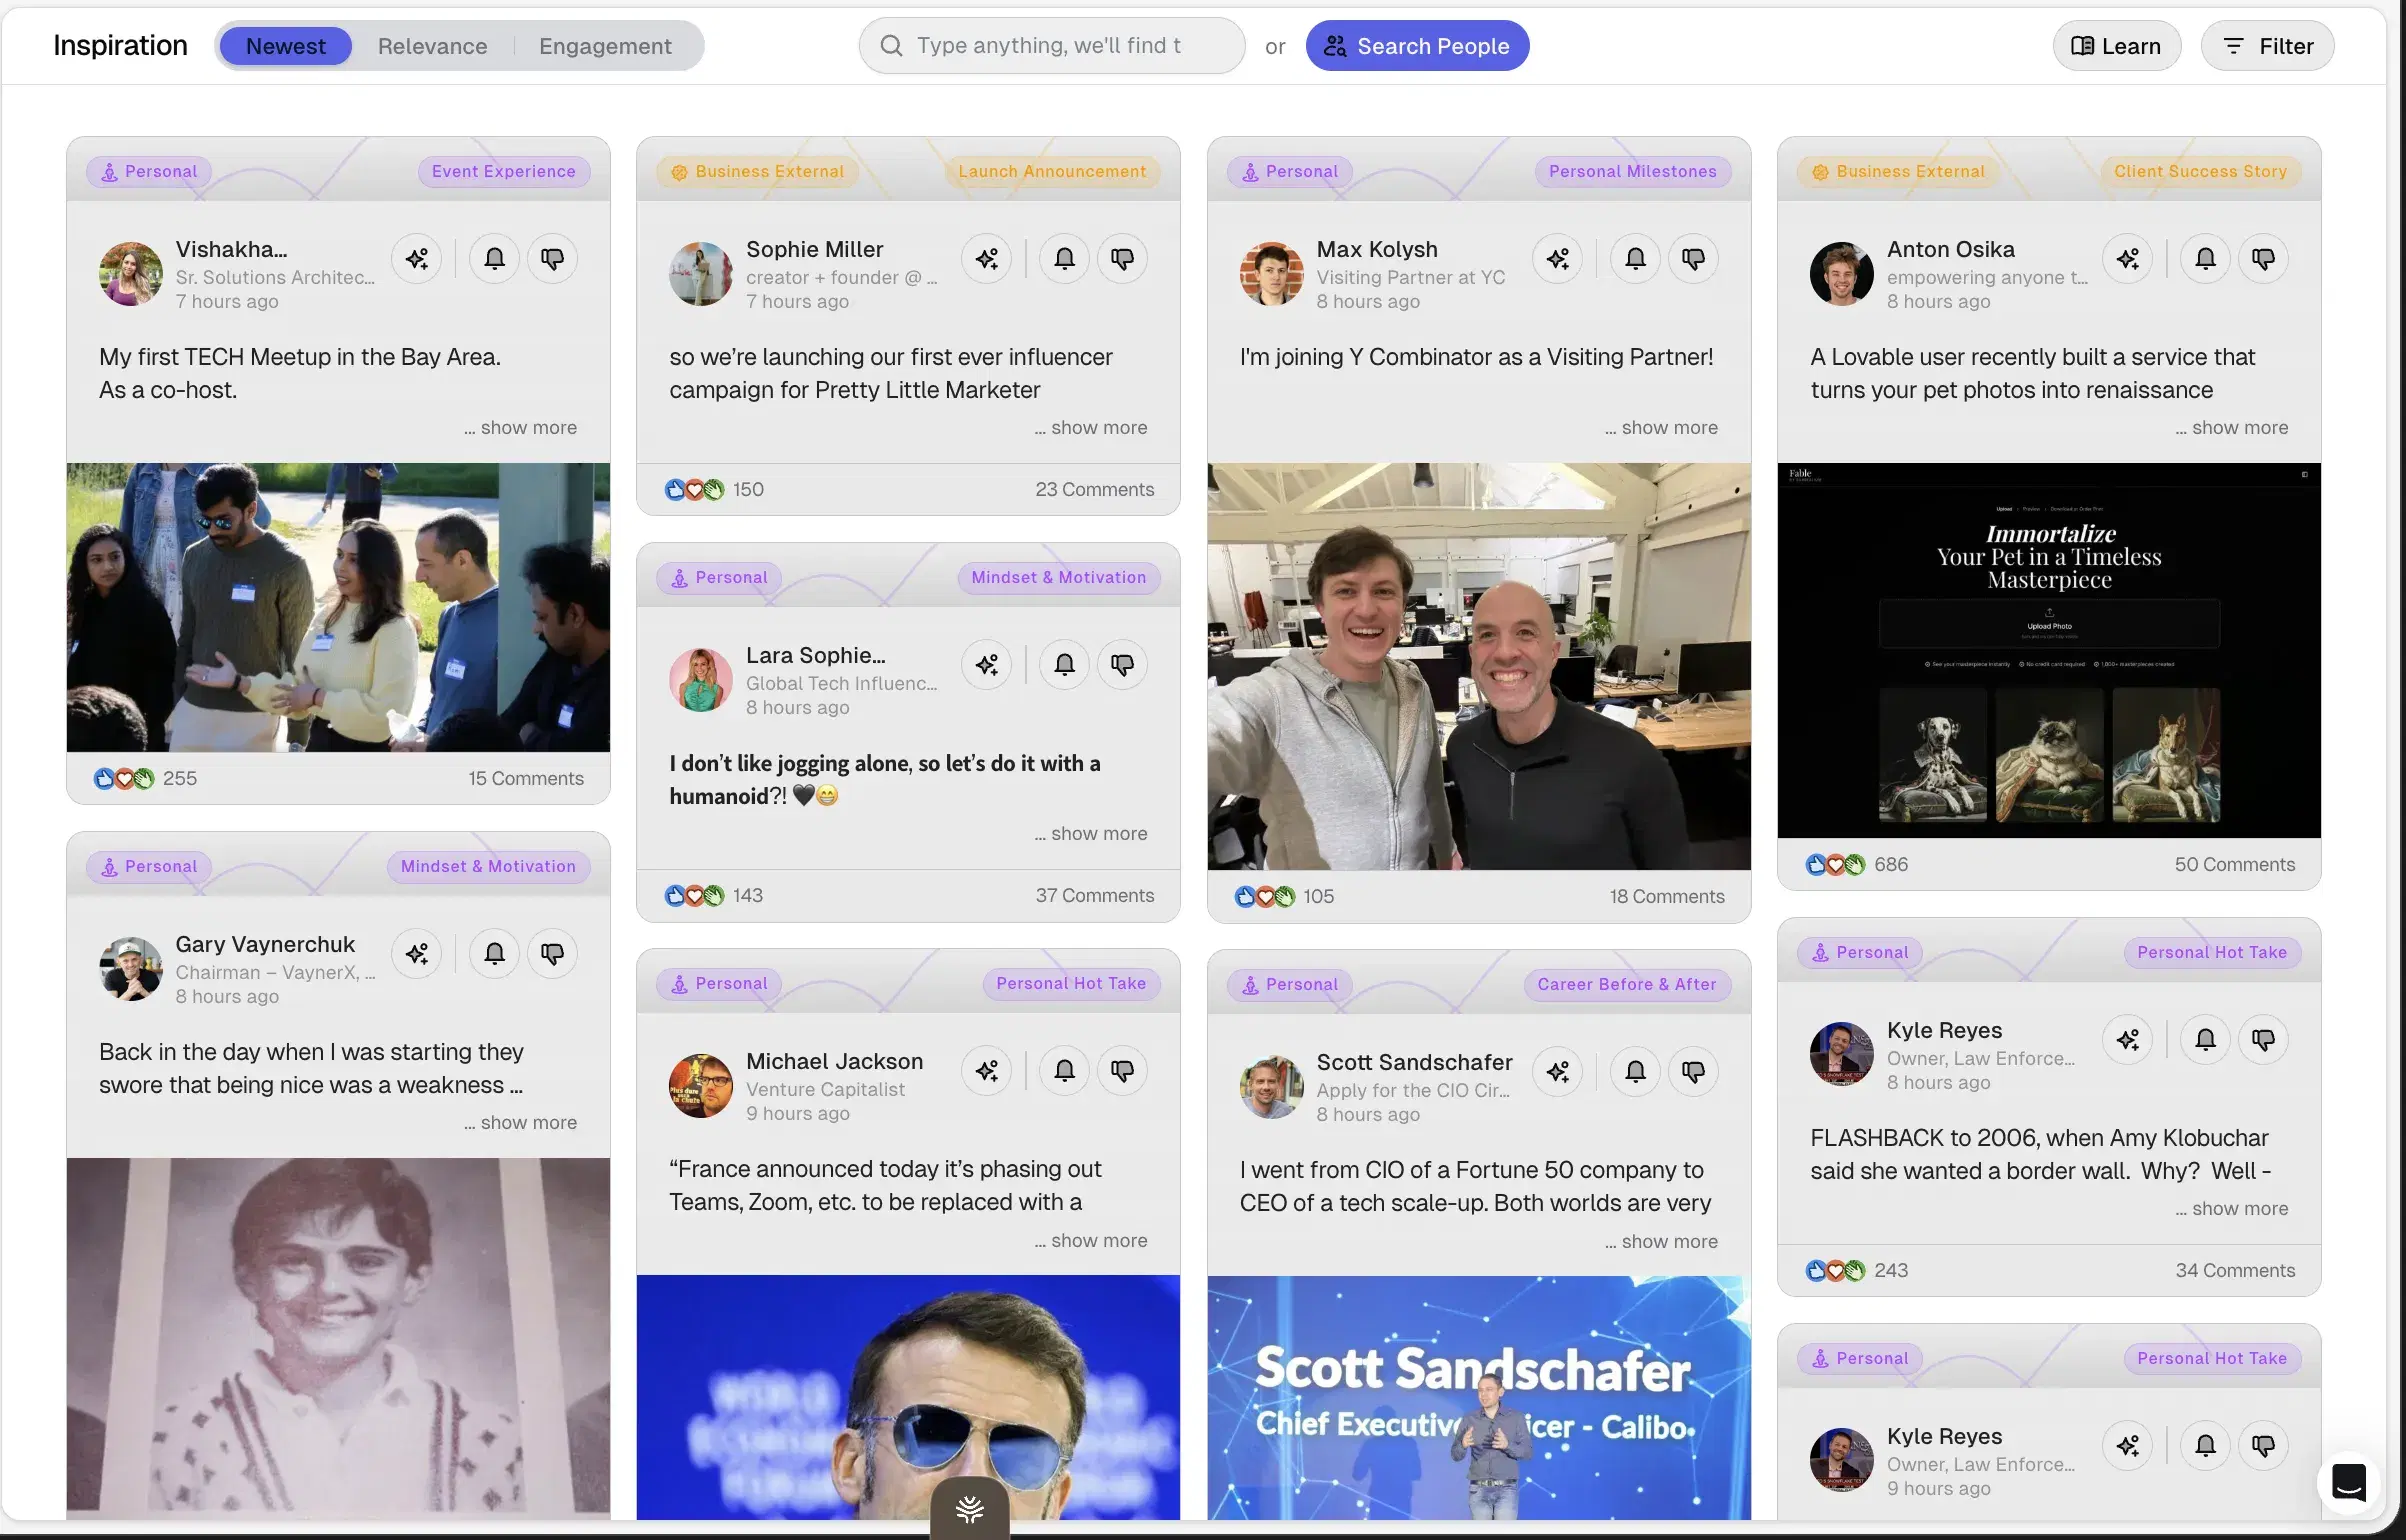
Task: Click the sparkle icon on Kyle Reyes' 8 hours ago post
Action: 2128,1040
